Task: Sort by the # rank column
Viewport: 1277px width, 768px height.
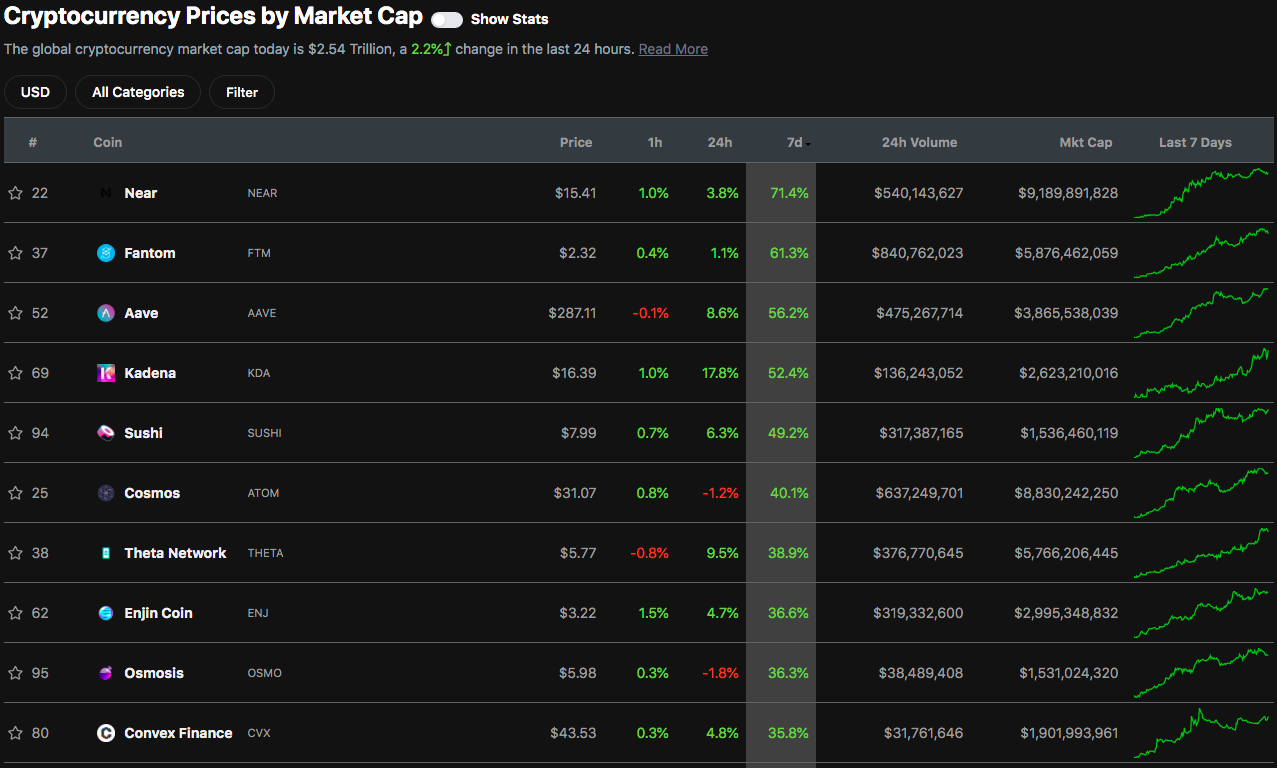Action: coord(33,142)
